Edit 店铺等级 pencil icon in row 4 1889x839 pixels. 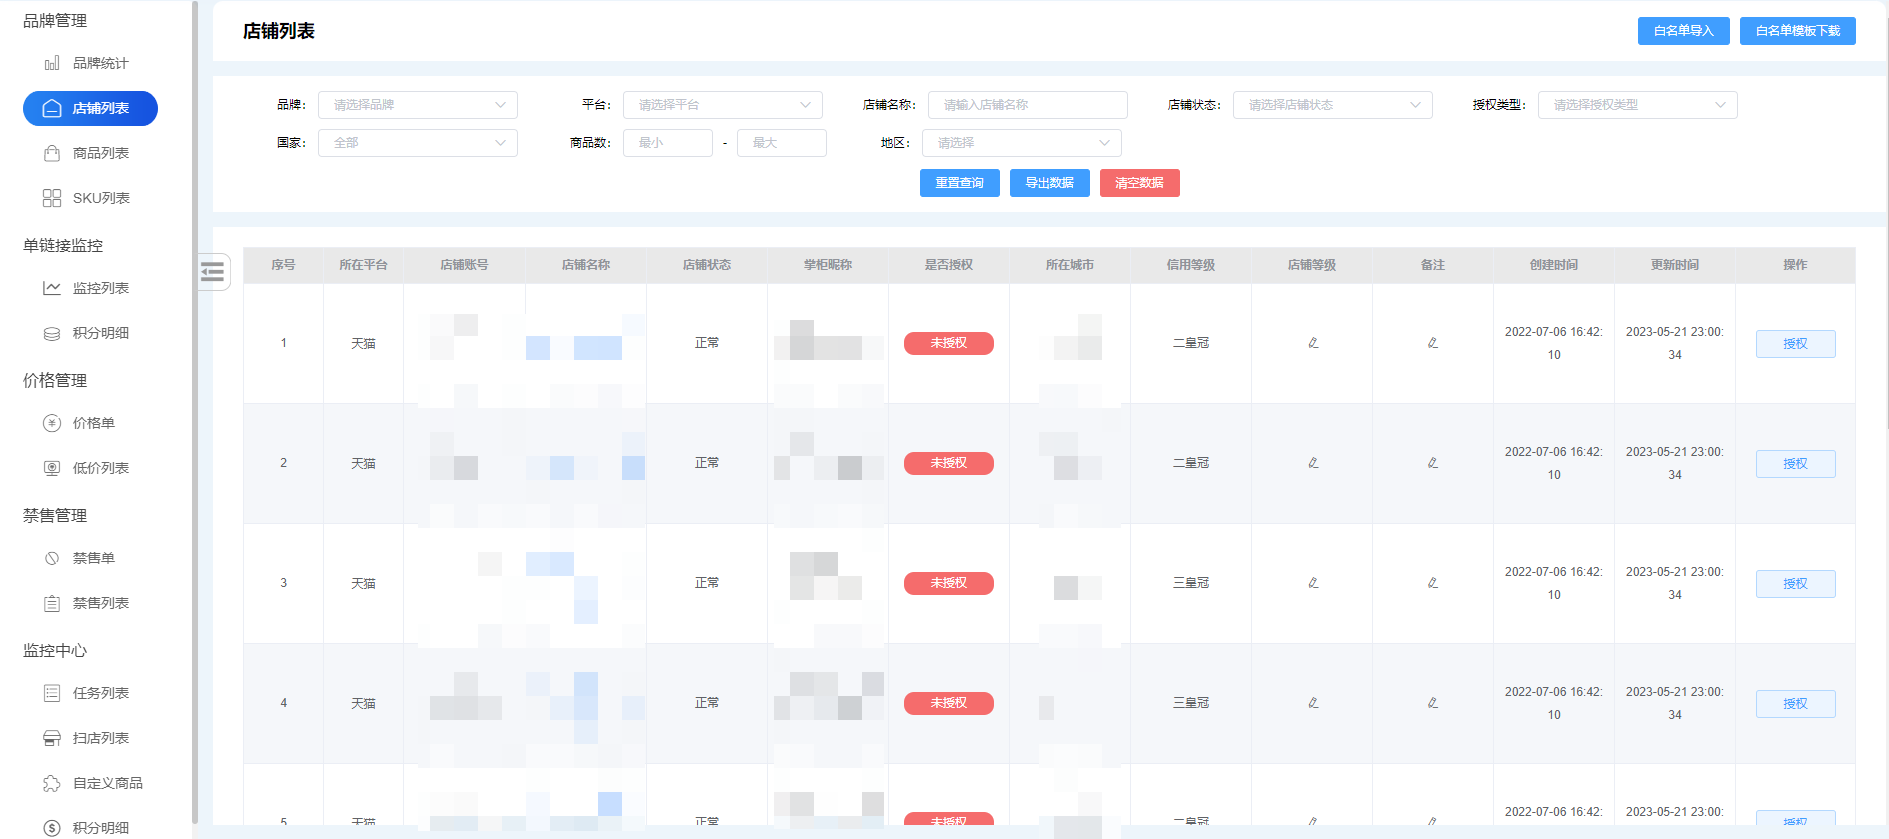click(x=1313, y=703)
